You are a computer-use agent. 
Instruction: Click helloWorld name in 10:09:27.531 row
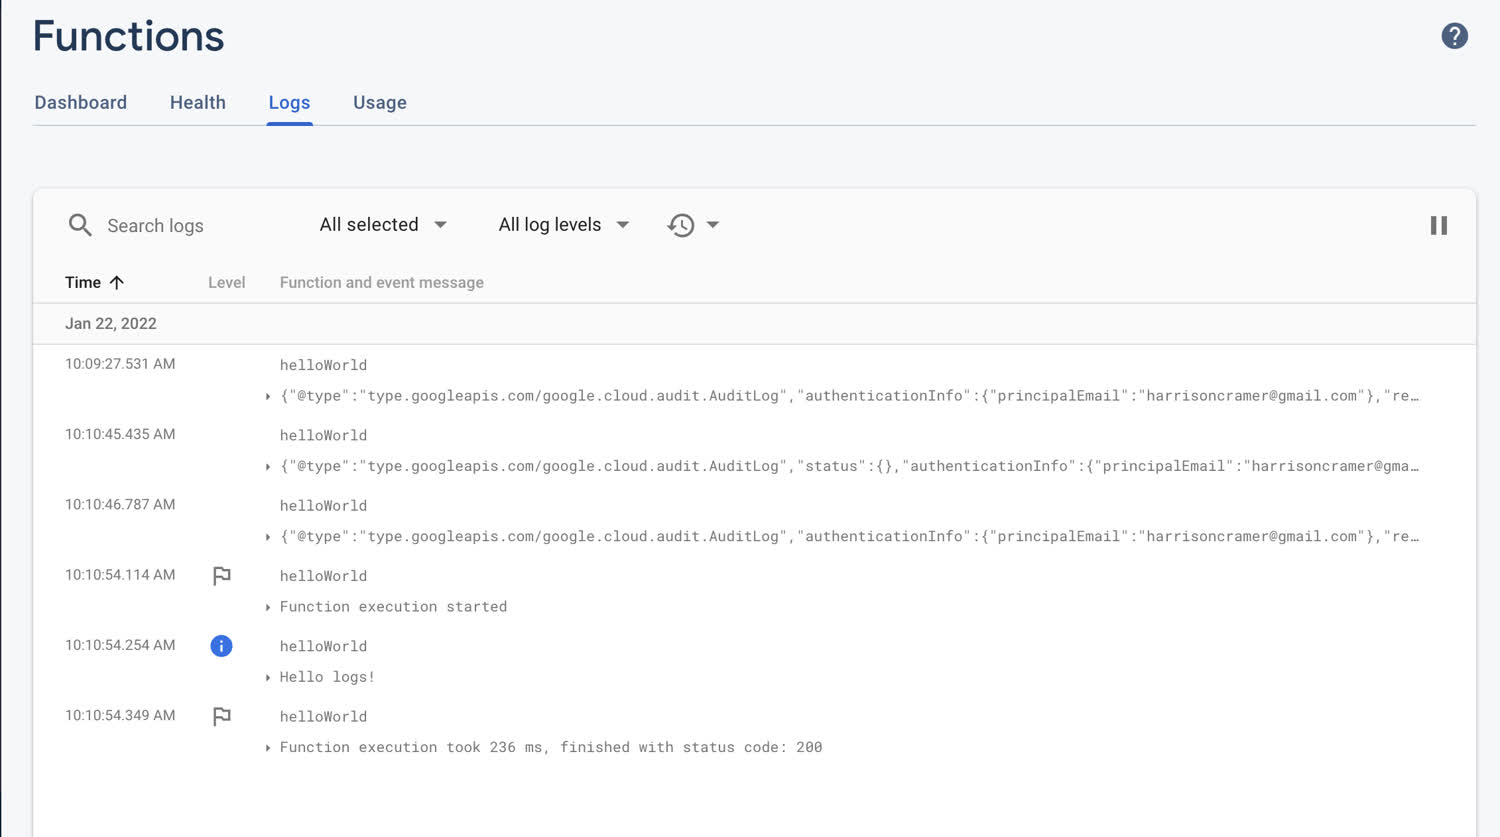(x=323, y=365)
